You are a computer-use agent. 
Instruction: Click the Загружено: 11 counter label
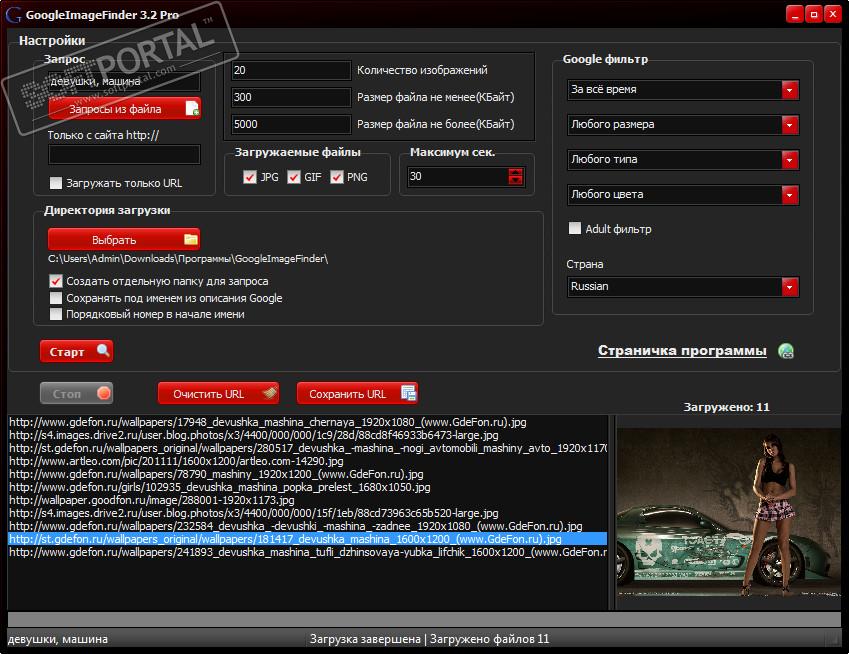pos(726,407)
